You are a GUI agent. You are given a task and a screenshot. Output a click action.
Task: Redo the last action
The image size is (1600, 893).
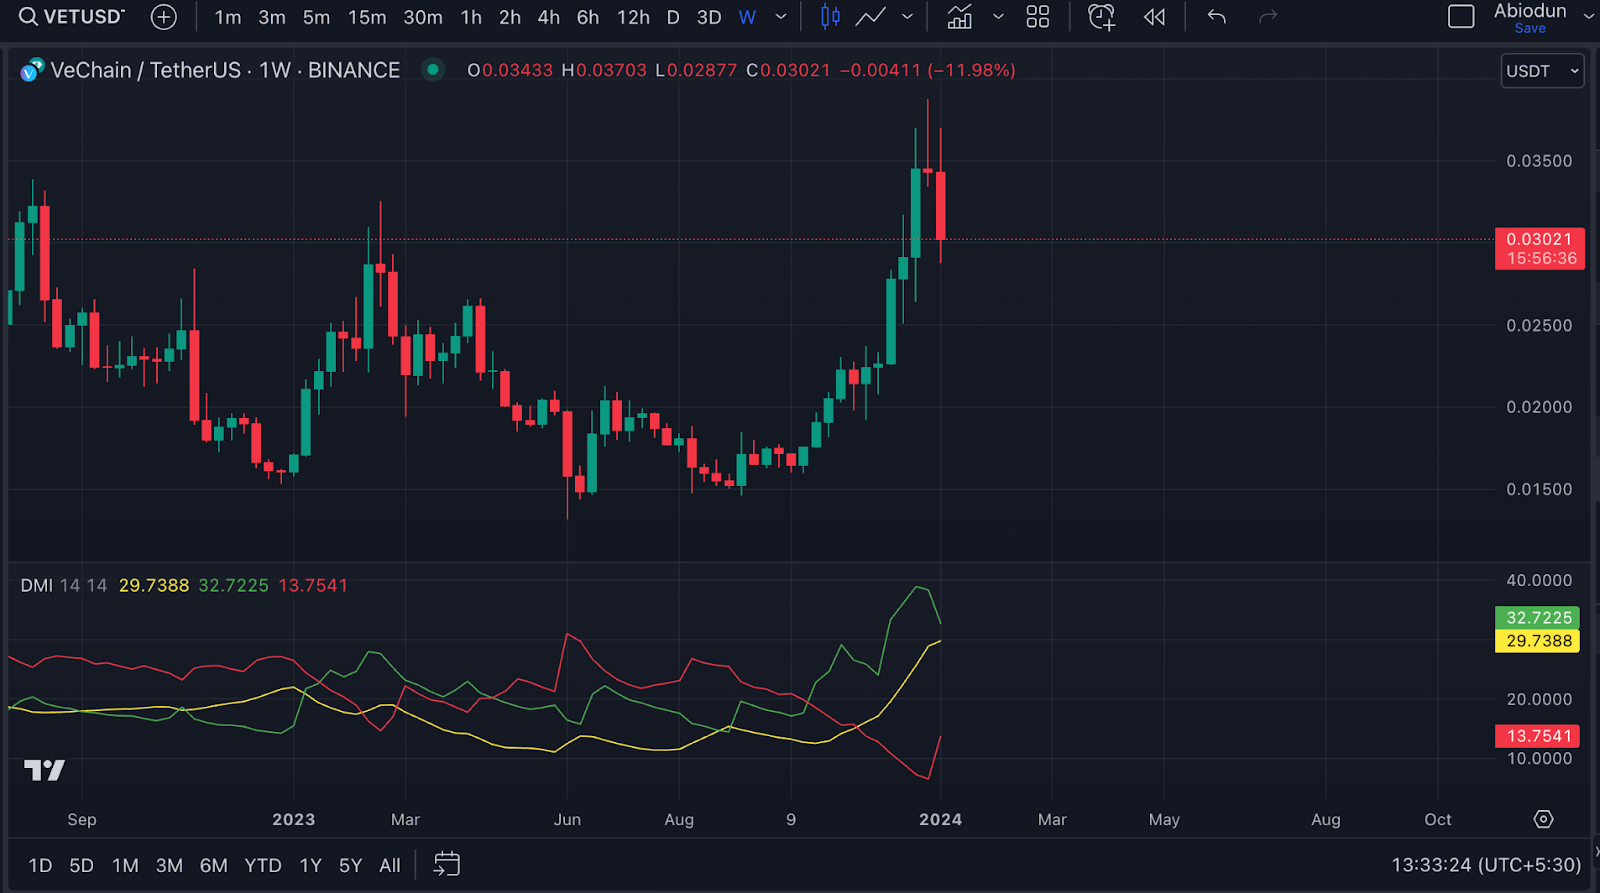click(x=1268, y=17)
